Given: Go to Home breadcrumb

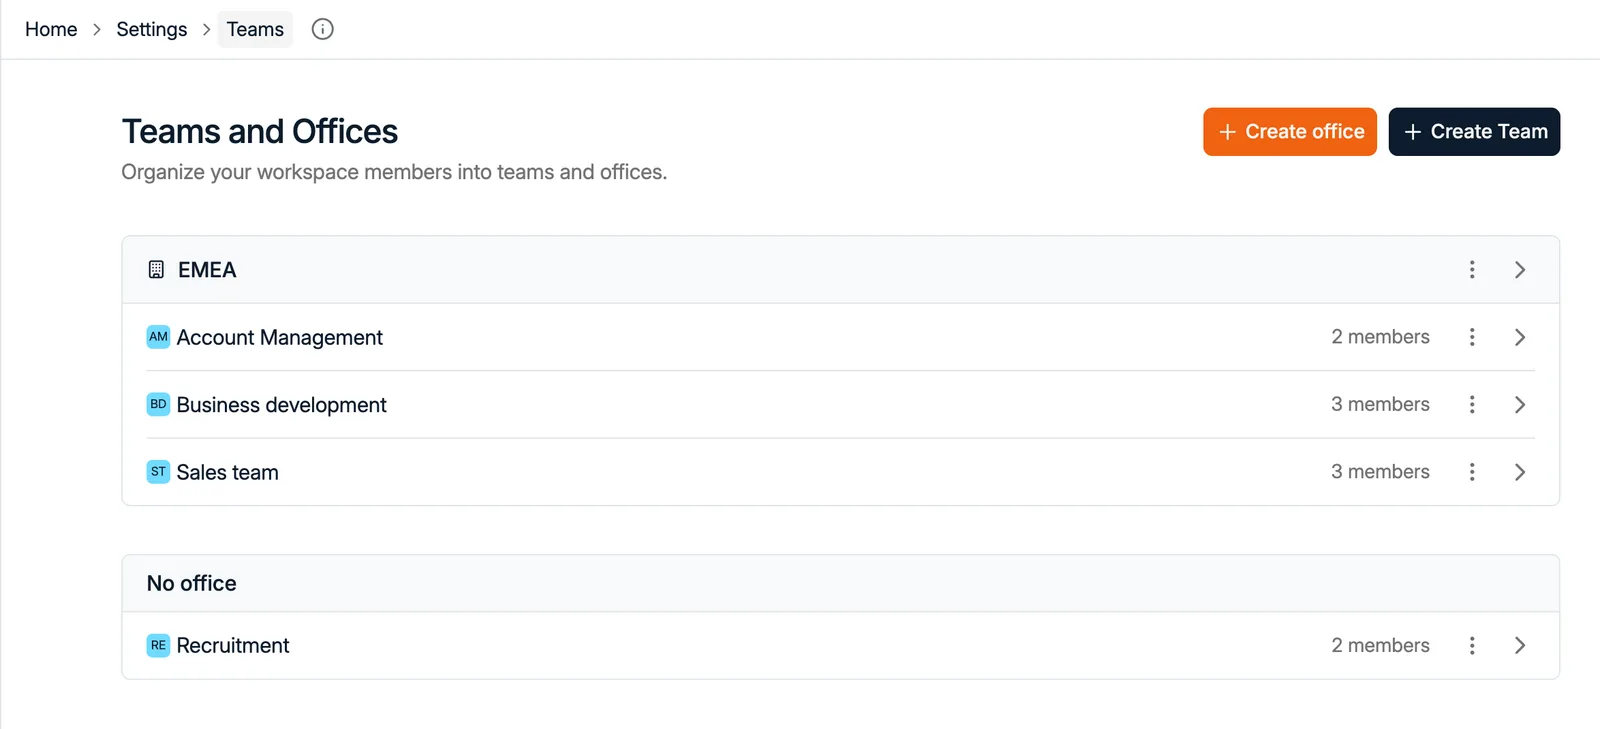Looking at the screenshot, I should point(51,29).
